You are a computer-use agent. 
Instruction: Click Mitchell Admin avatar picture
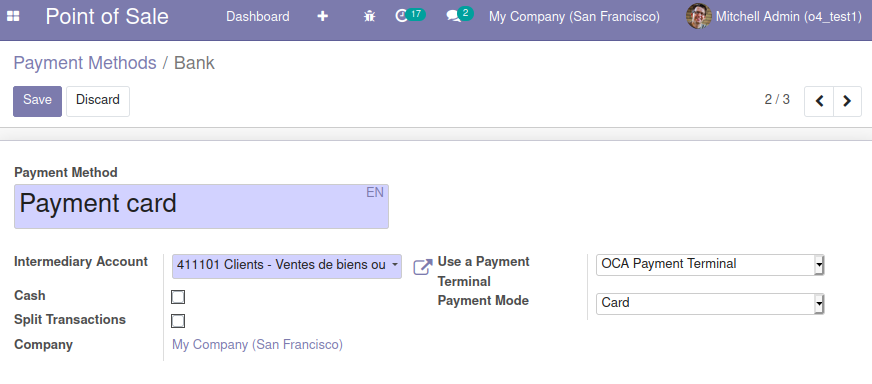[698, 16]
